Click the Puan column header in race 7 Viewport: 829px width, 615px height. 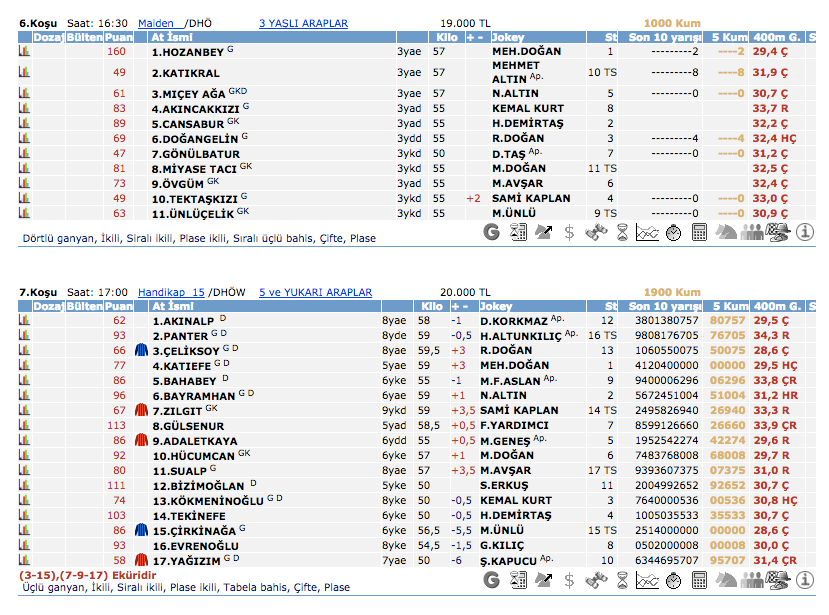tap(119, 306)
